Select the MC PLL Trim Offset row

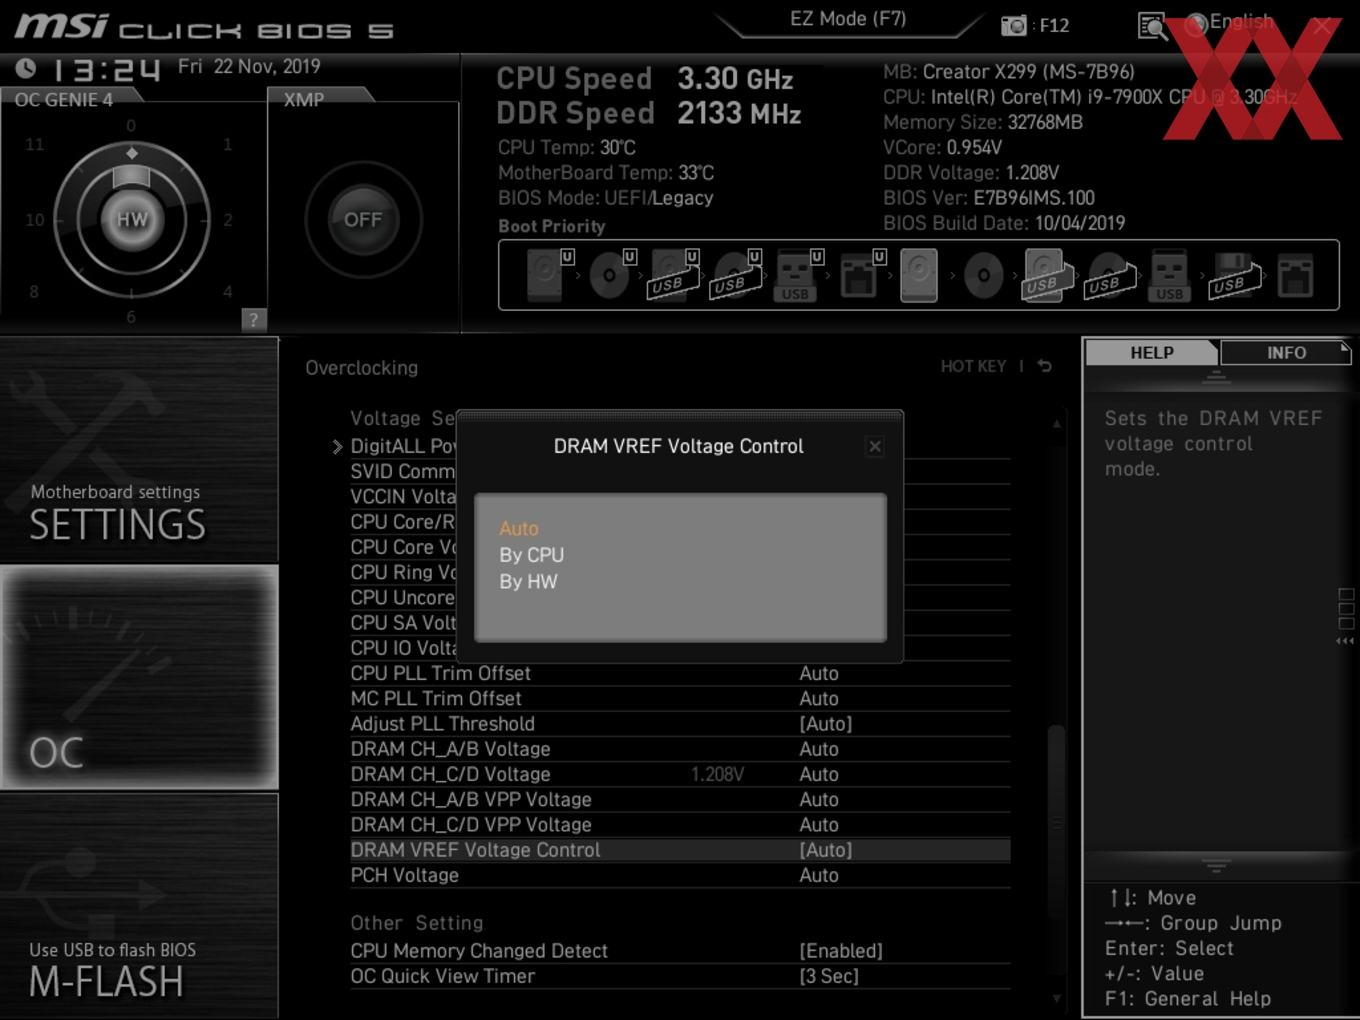tap(680, 699)
